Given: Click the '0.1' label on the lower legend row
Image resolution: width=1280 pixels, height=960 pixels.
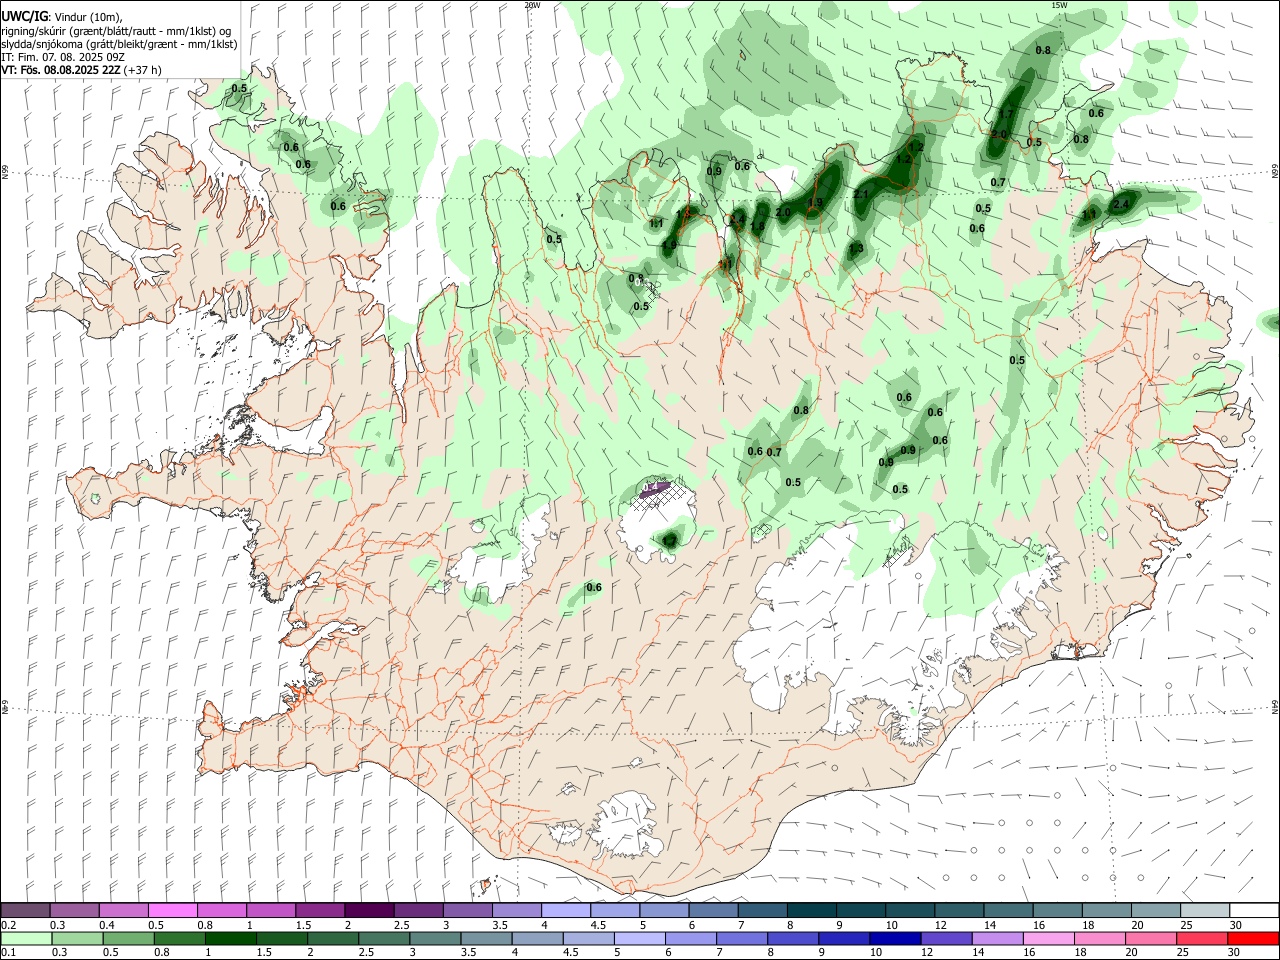Looking at the screenshot, I should tap(9, 952).
